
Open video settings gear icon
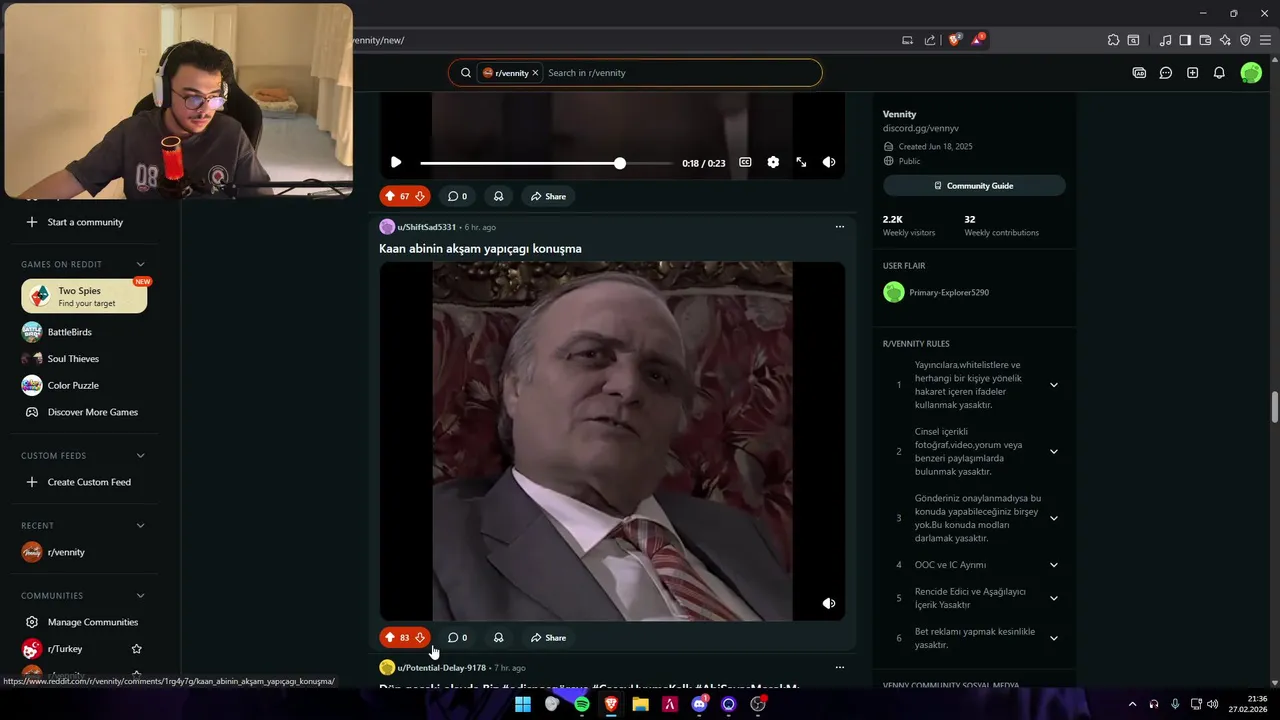click(x=773, y=162)
